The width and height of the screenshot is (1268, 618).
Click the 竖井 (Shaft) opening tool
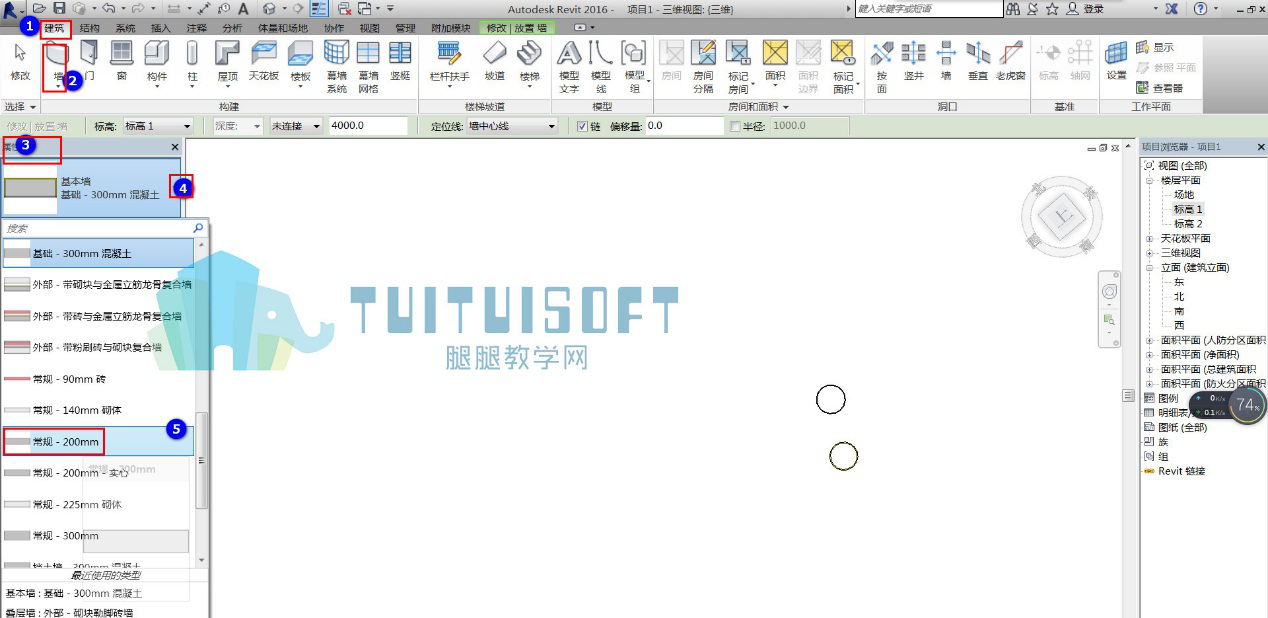913,60
